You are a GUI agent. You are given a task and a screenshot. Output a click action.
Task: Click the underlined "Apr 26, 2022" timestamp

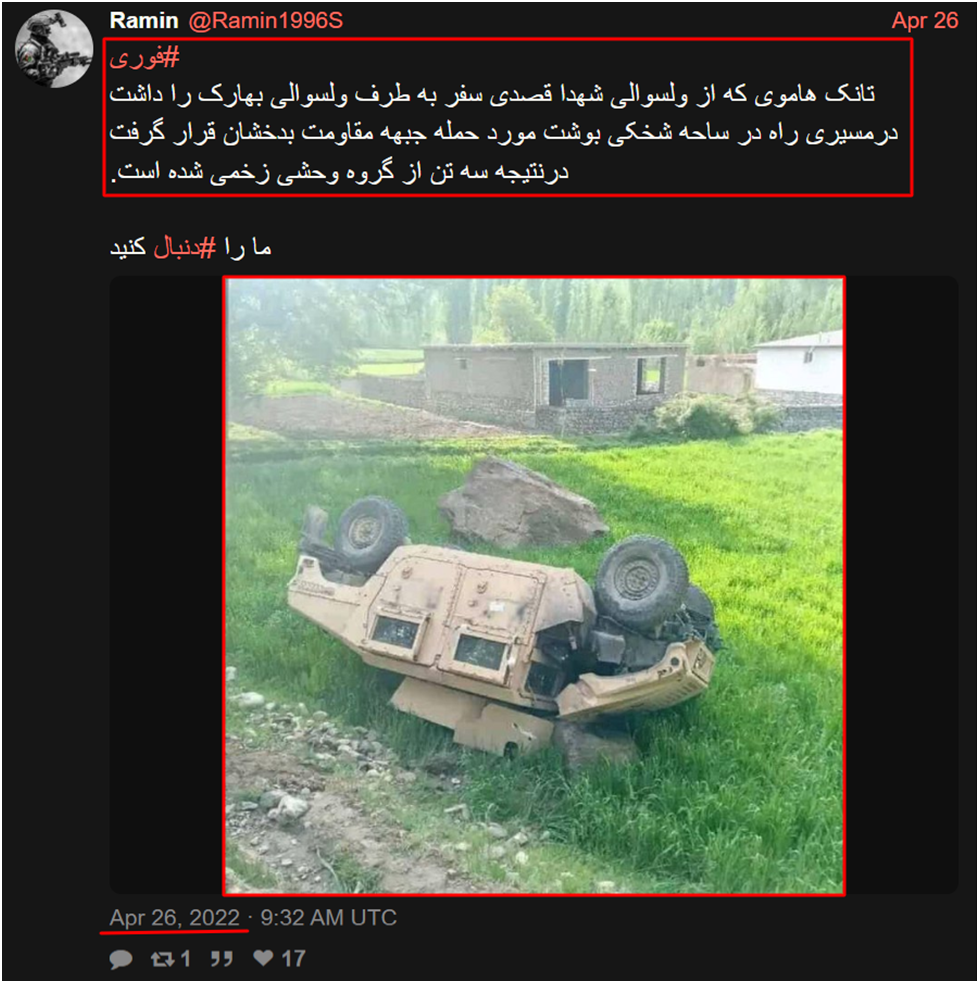pyautogui.click(x=175, y=918)
